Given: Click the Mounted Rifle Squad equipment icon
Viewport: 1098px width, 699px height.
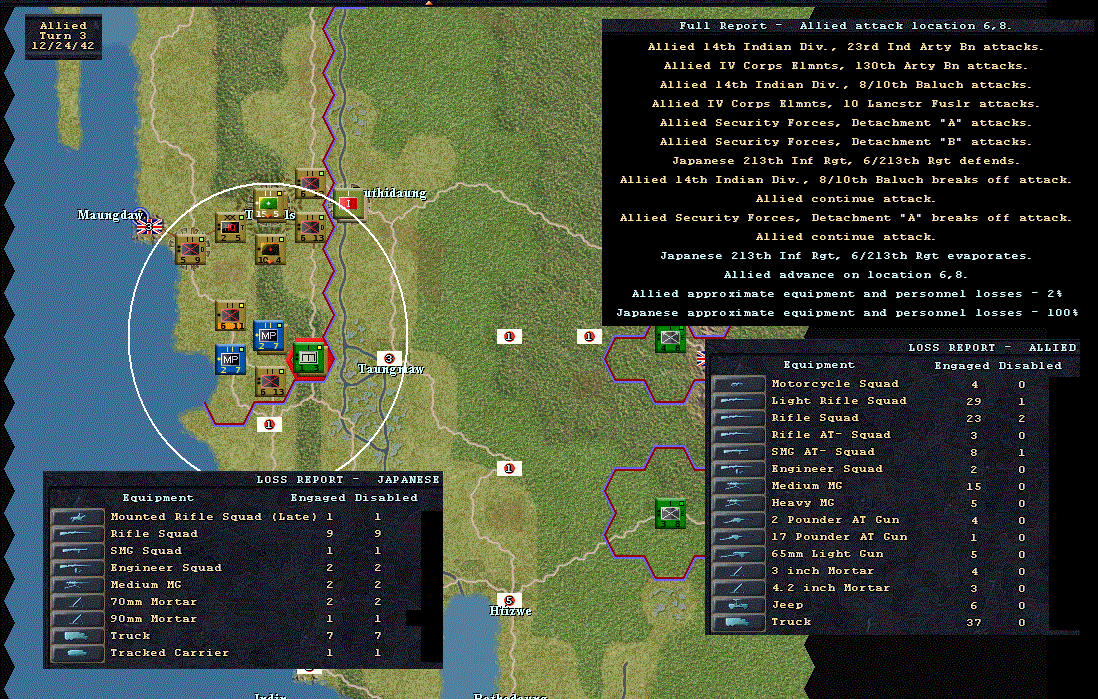Looking at the screenshot, I should [78, 517].
